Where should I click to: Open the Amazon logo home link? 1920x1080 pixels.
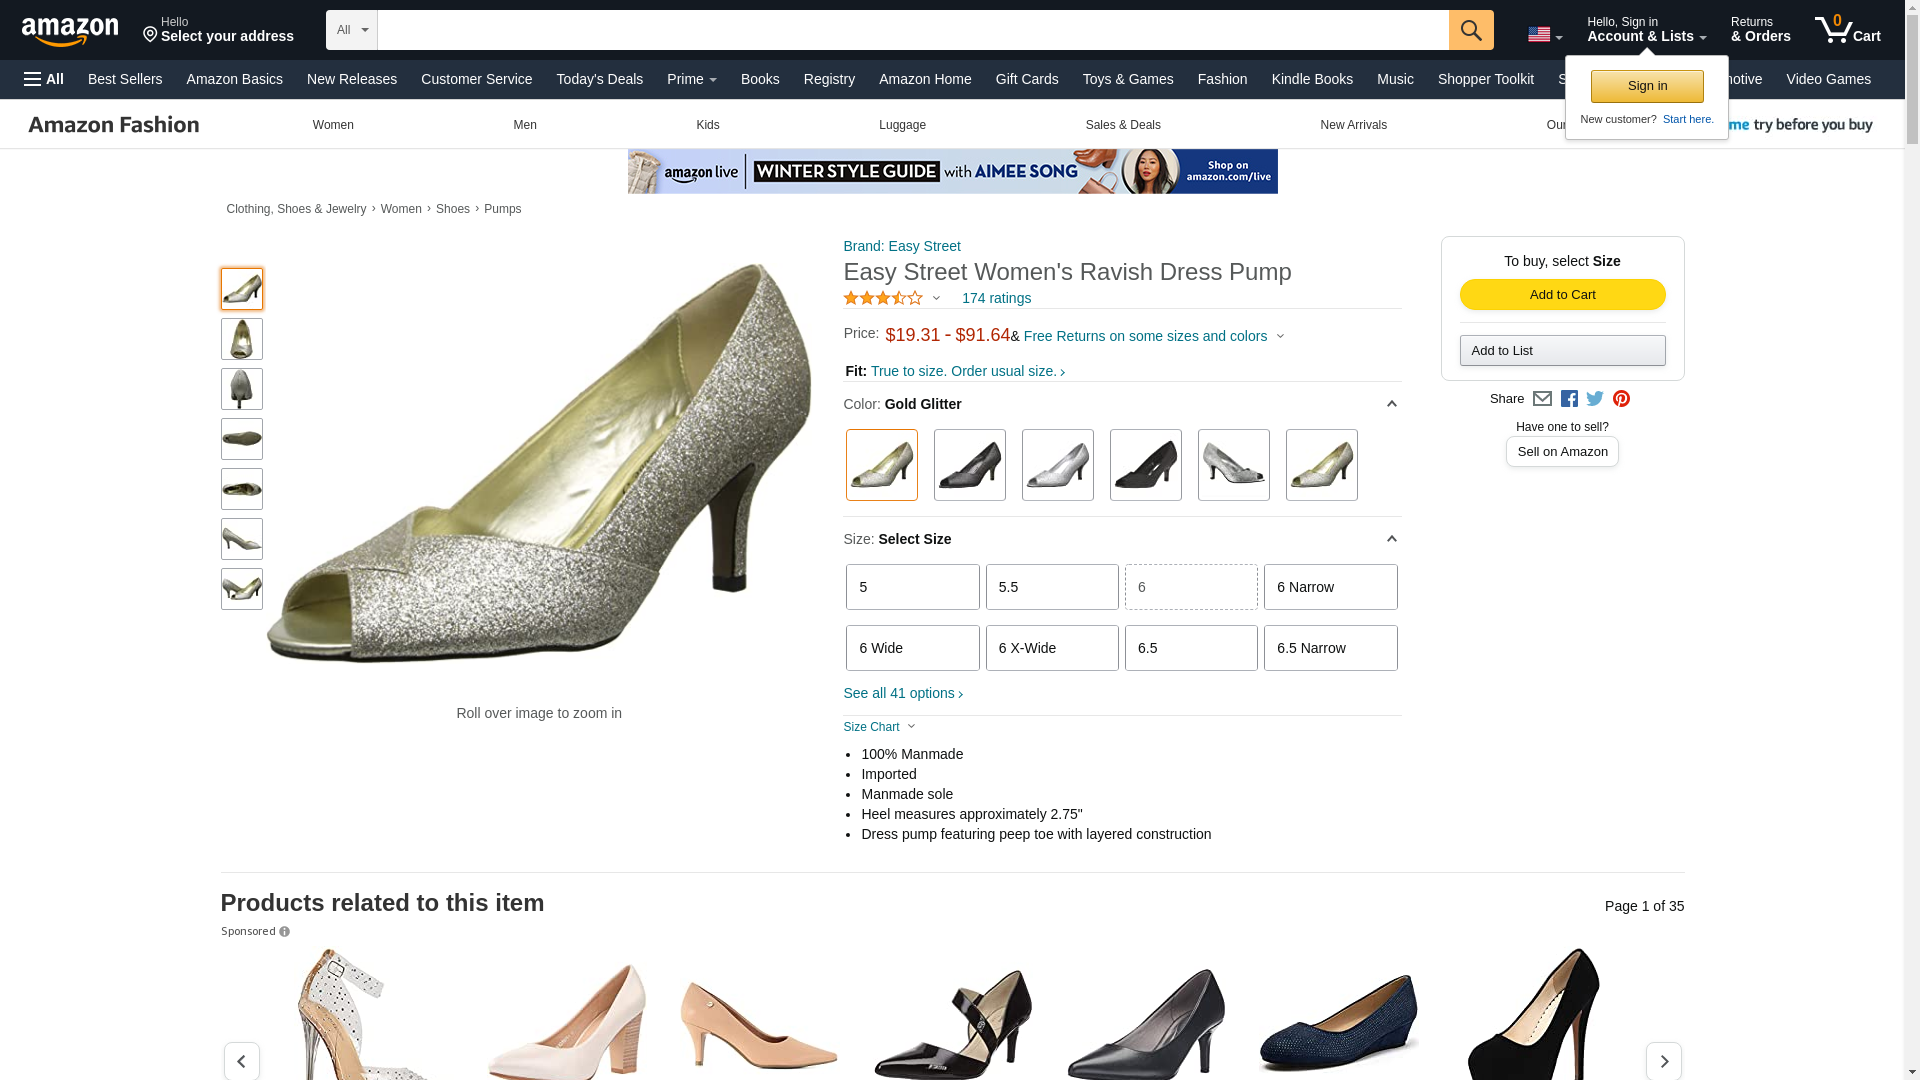tap(70, 31)
